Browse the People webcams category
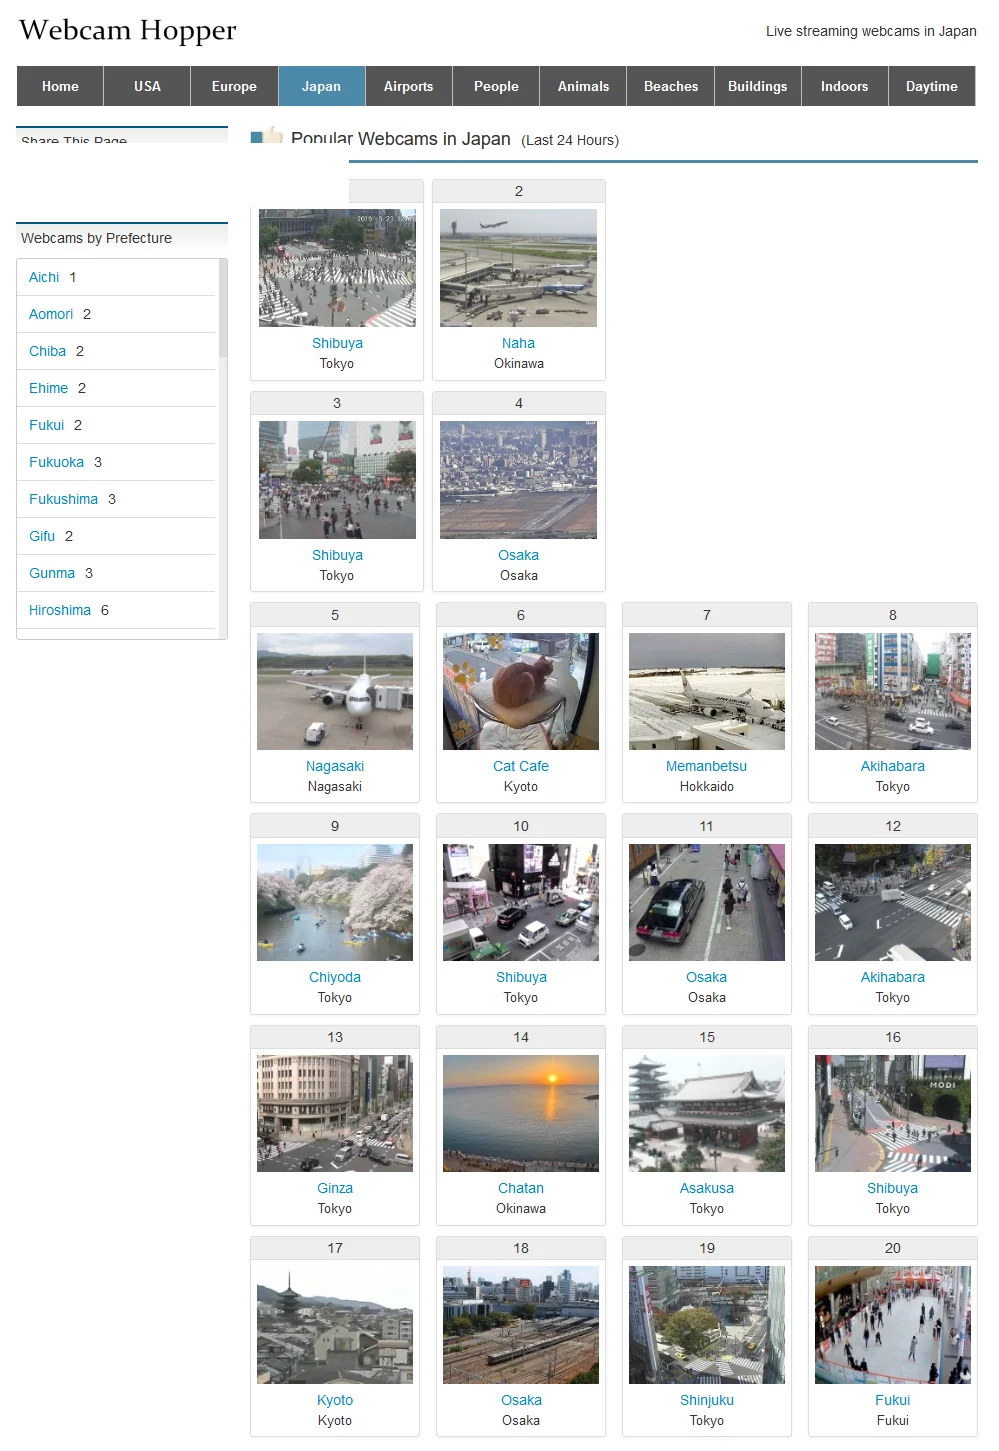 click(496, 86)
